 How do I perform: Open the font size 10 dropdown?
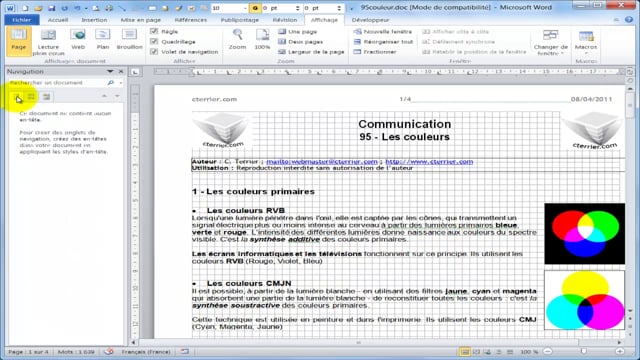pos(245,8)
